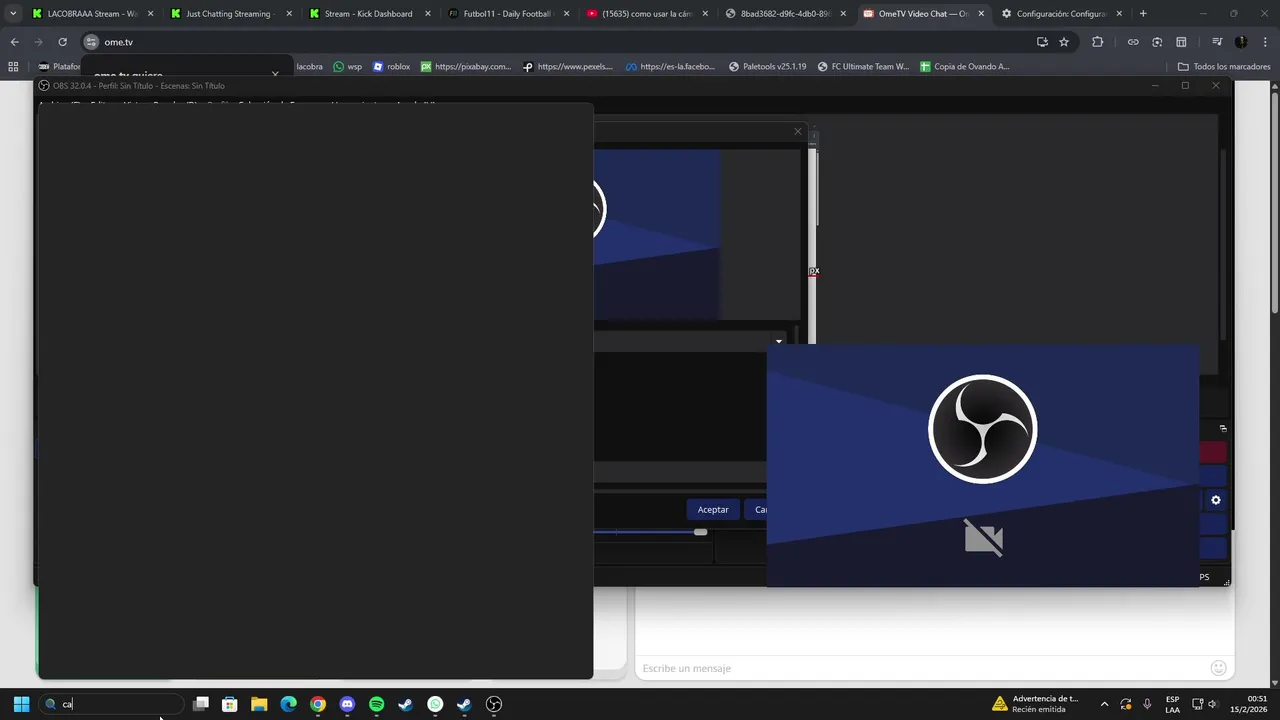Viewport: 1280px width, 720px height.
Task: Open the Configuración browser tab
Action: pos(1062,14)
